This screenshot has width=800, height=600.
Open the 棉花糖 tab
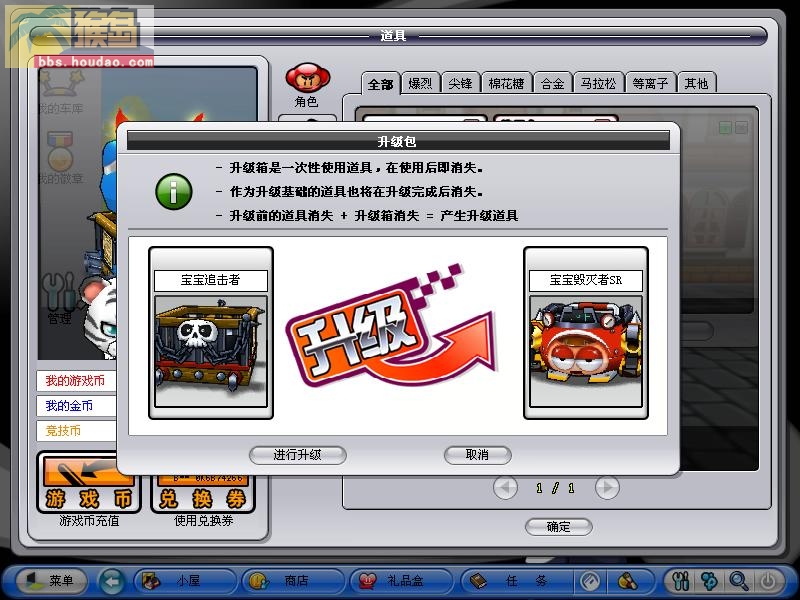coord(506,83)
